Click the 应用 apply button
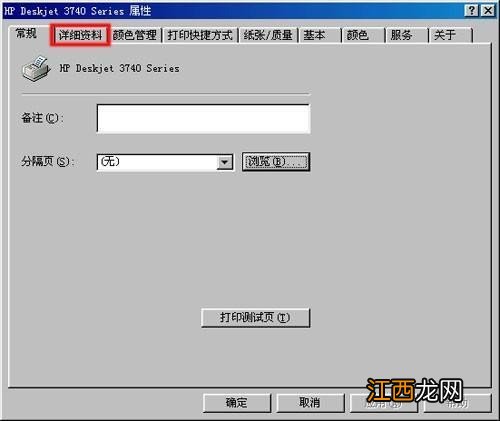Viewport: 500px width, 421px height. tap(383, 403)
